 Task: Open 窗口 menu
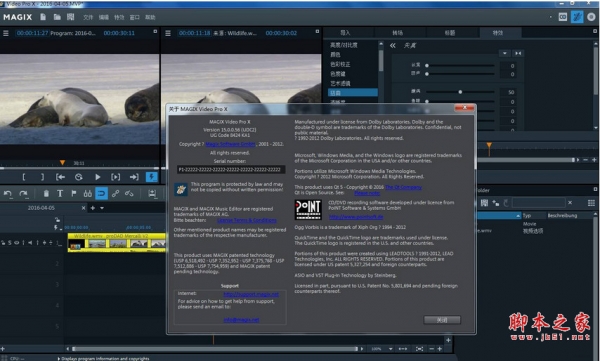point(135,18)
